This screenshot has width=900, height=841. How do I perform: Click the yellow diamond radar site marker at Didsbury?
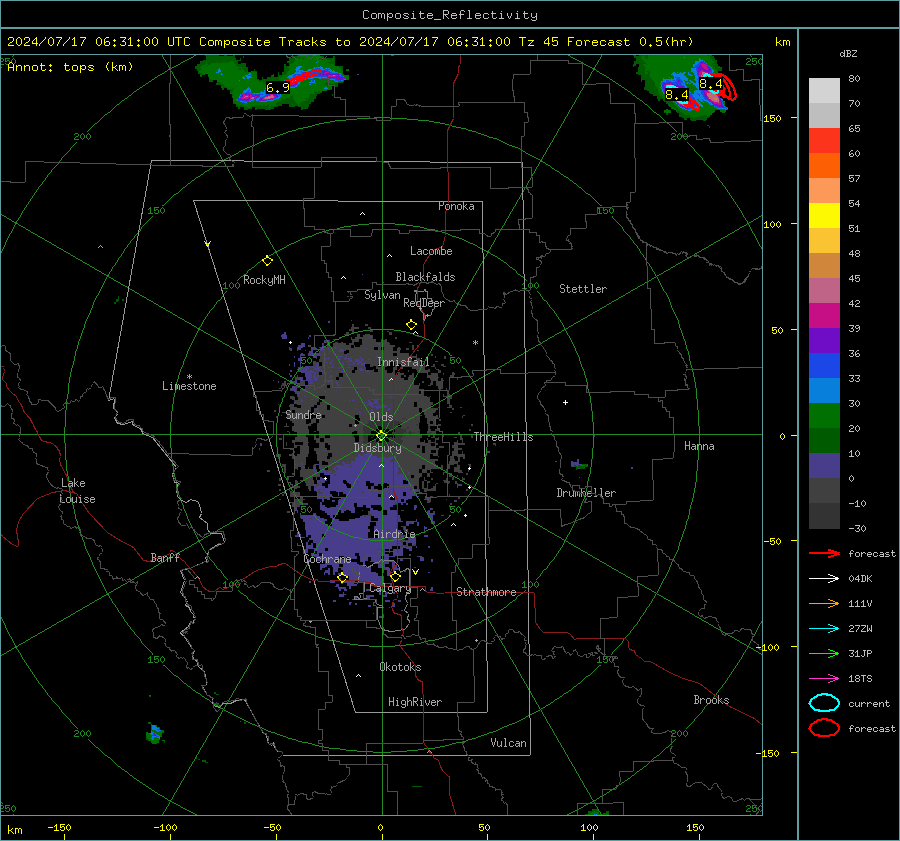click(381, 435)
